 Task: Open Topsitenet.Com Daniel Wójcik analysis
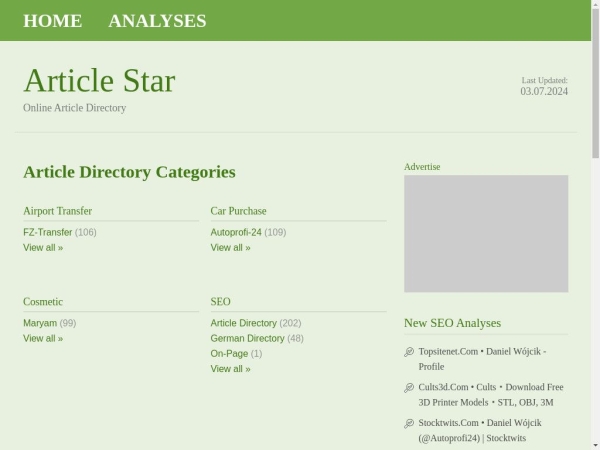(x=482, y=359)
